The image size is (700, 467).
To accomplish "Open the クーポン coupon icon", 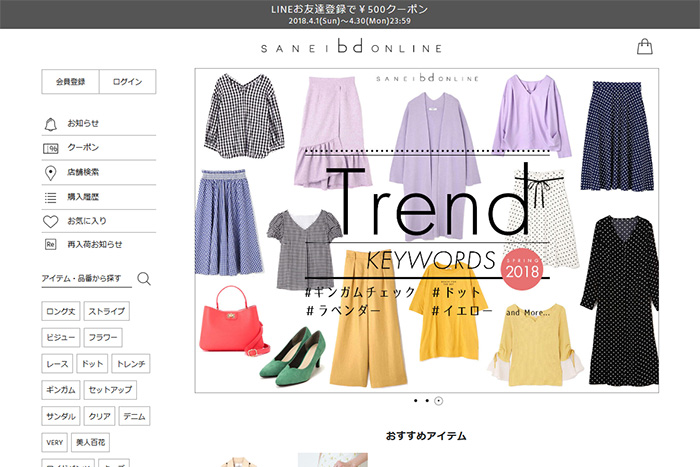I will pyautogui.click(x=50, y=148).
